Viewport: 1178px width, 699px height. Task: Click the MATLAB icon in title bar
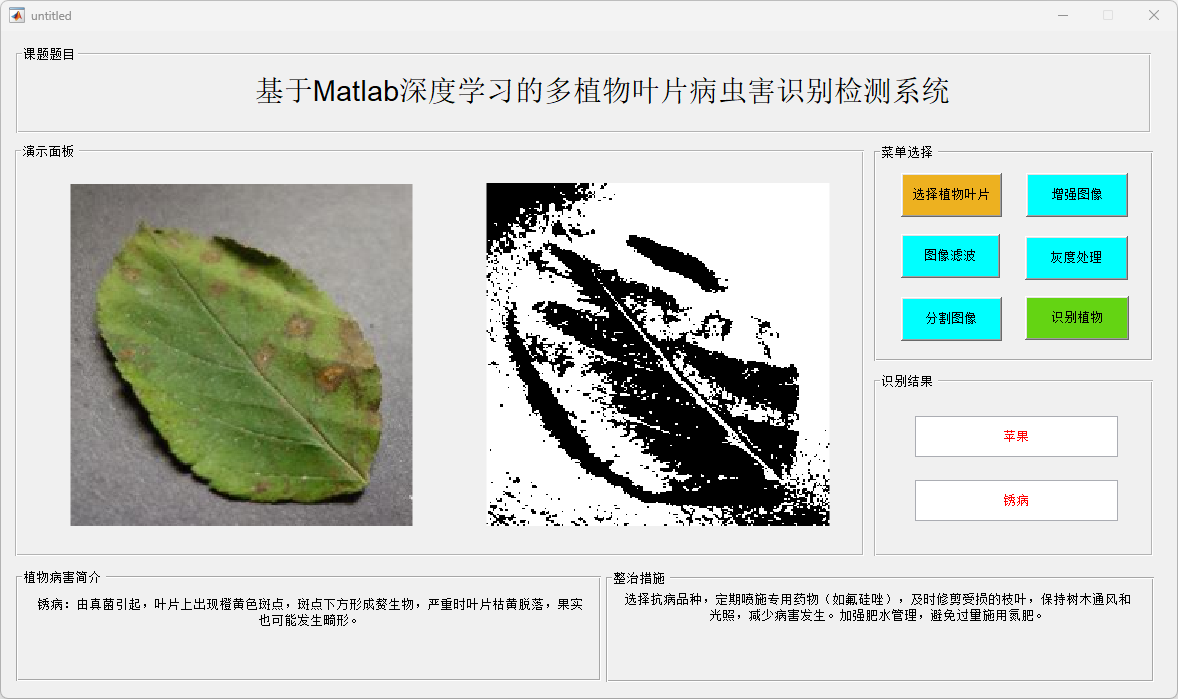(17, 15)
